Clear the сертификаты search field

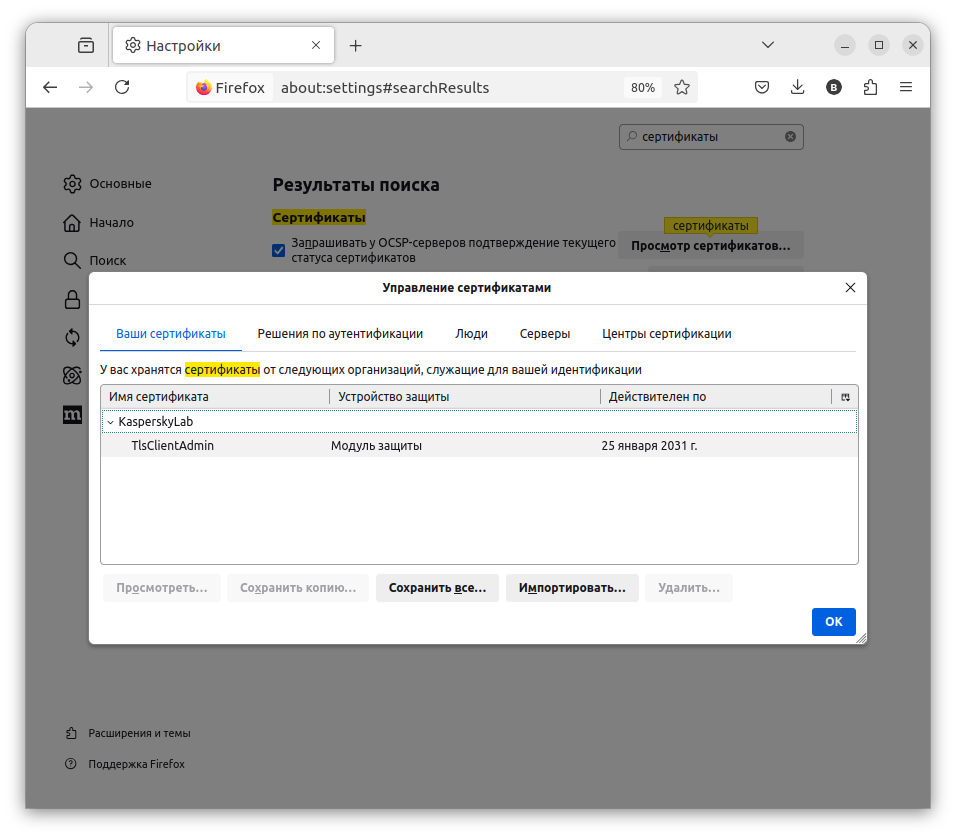tap(790, 137)
